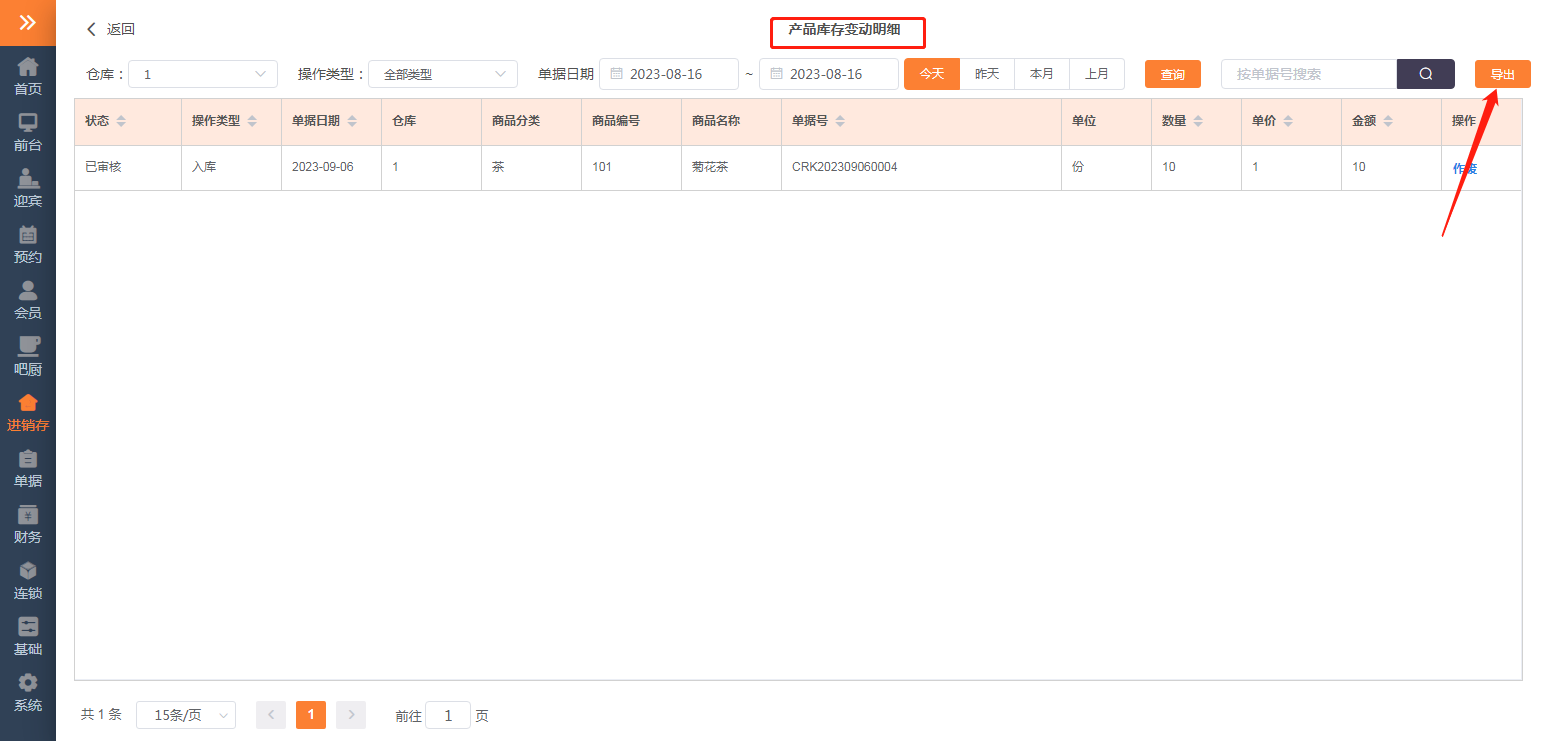Click 作废 link in the row
Viewport: 1541px width, 741px height.
(x=1465, y=168)
